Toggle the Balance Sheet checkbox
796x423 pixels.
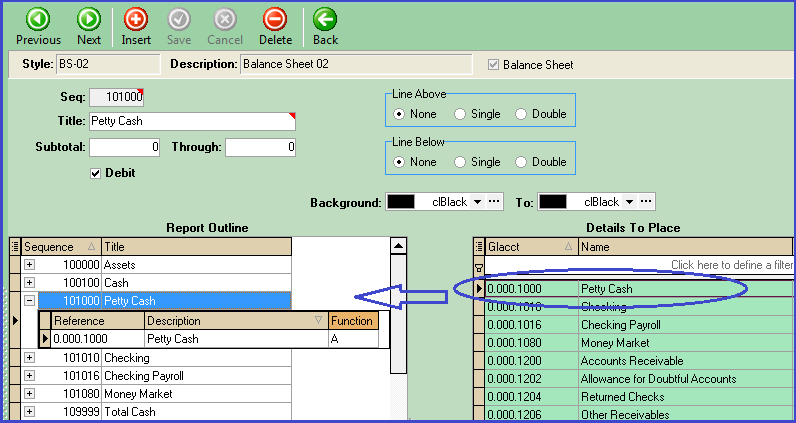coord(493,65)
